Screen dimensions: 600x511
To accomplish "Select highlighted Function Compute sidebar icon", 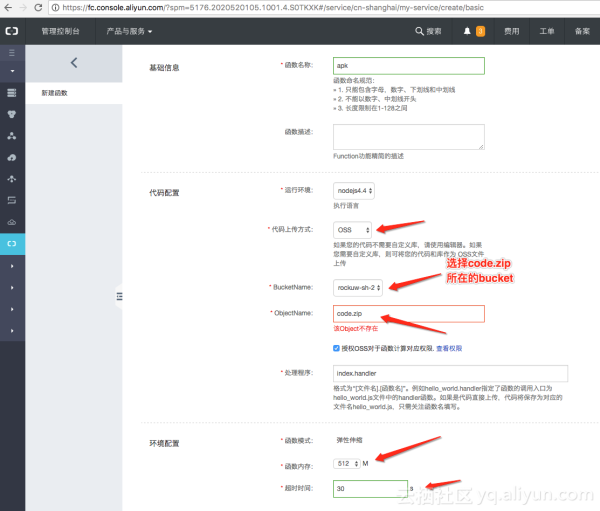I will coord(12,244).
